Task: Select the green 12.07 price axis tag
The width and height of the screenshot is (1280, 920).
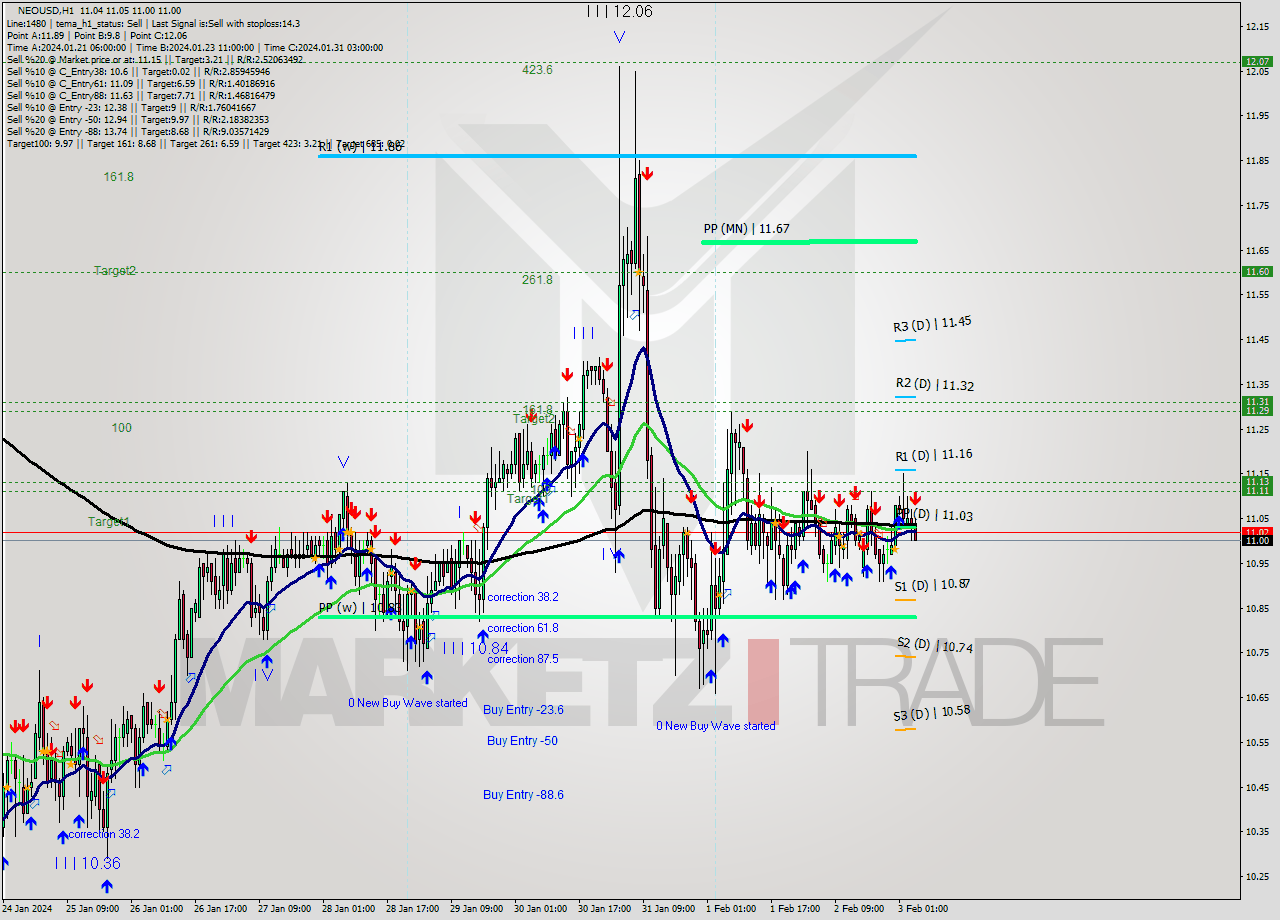Action: point(1257,62)
